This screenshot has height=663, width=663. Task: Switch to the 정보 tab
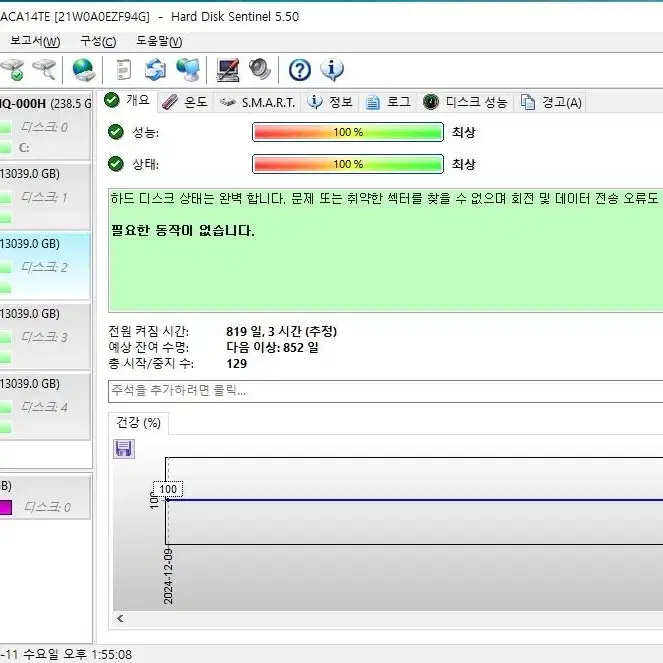point(330,102)
